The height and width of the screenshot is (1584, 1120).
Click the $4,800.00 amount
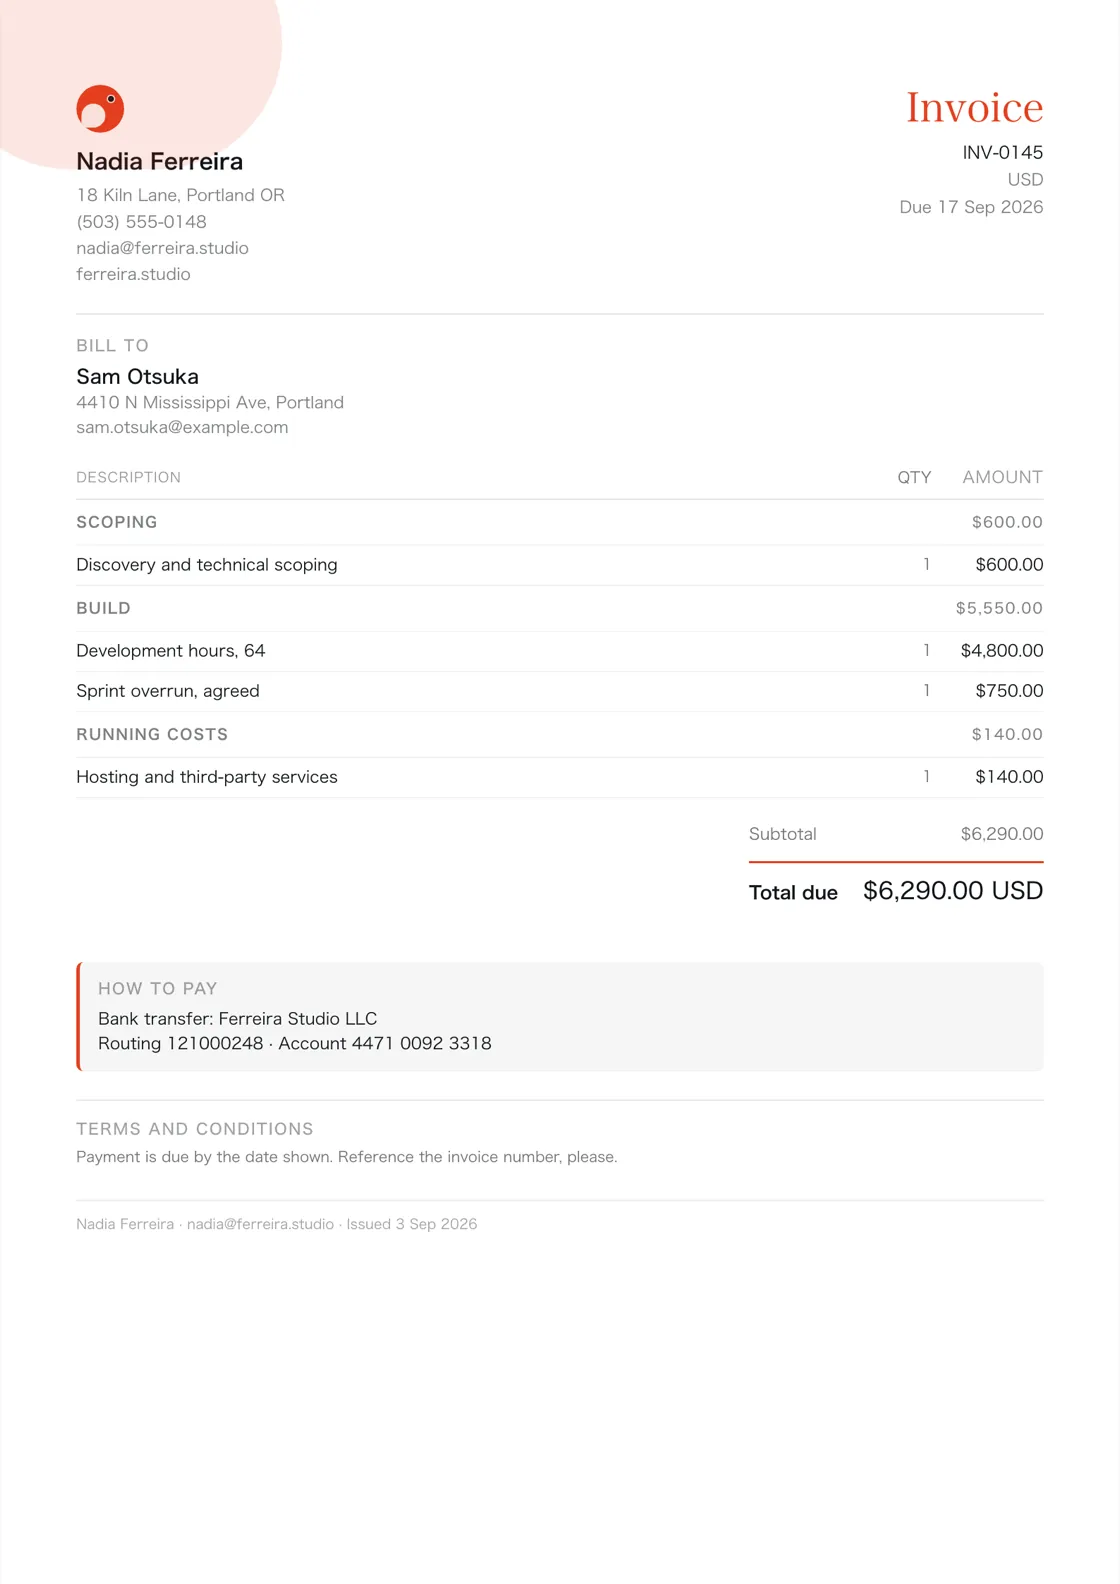point(1002,651)
